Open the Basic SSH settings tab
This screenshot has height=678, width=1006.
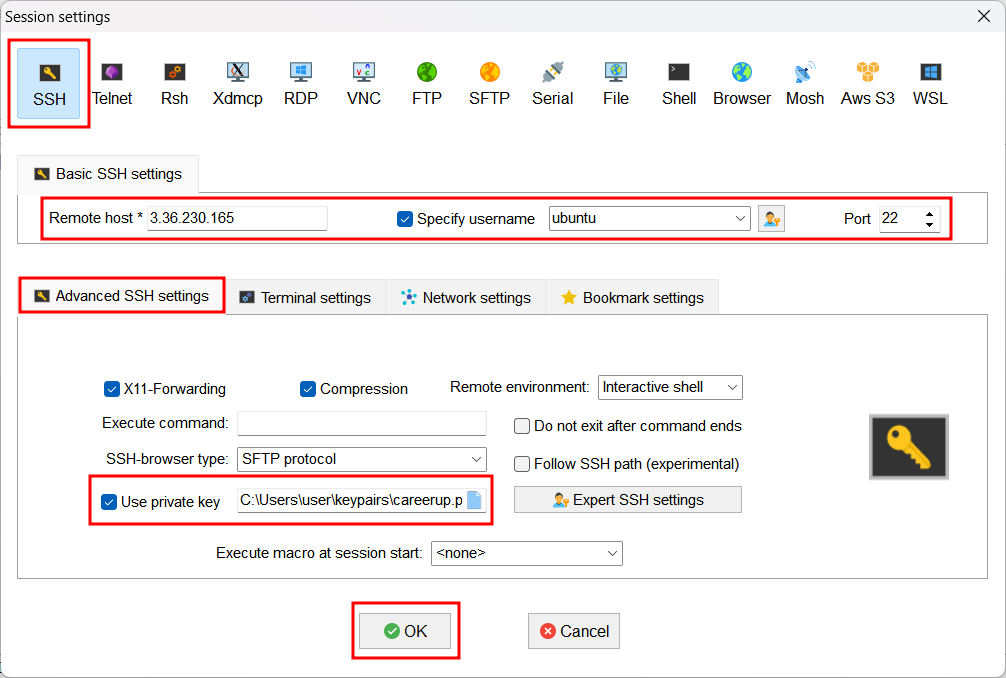[108, 174]
